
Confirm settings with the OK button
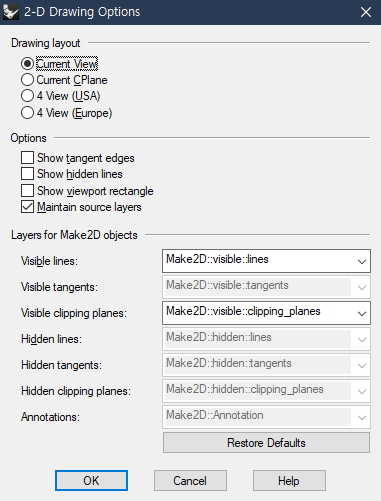(x=91, y=481)
